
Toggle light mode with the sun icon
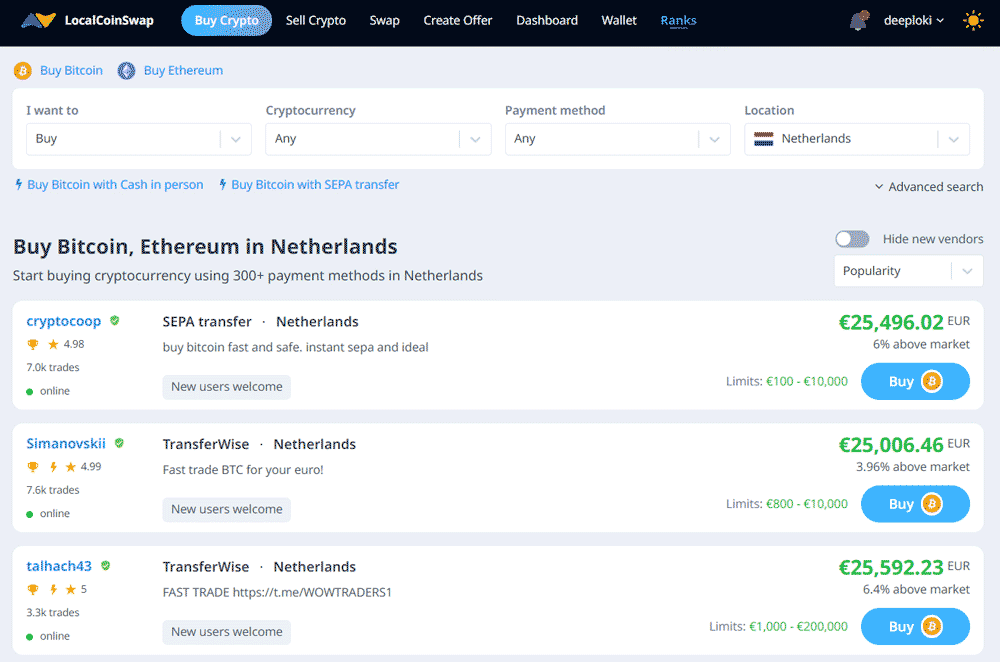coord(973,21)
